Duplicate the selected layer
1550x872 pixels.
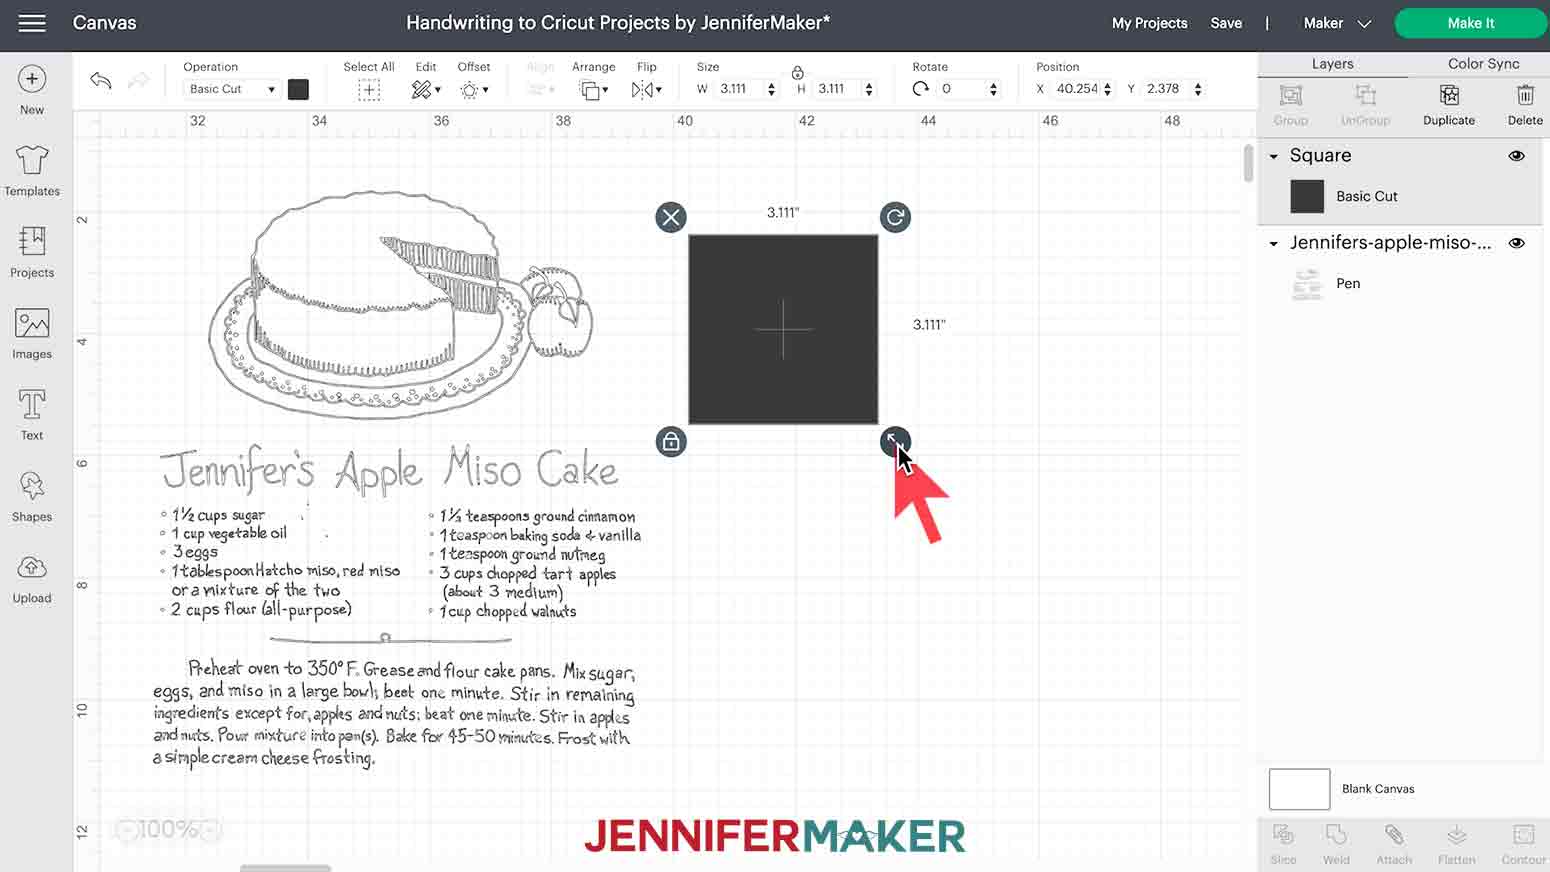pyautogui.click(x=1449, y=104)
